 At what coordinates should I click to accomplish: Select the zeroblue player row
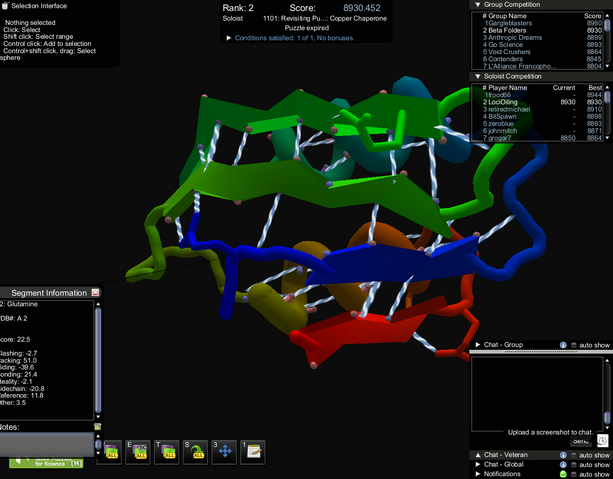tap(542, 124)
